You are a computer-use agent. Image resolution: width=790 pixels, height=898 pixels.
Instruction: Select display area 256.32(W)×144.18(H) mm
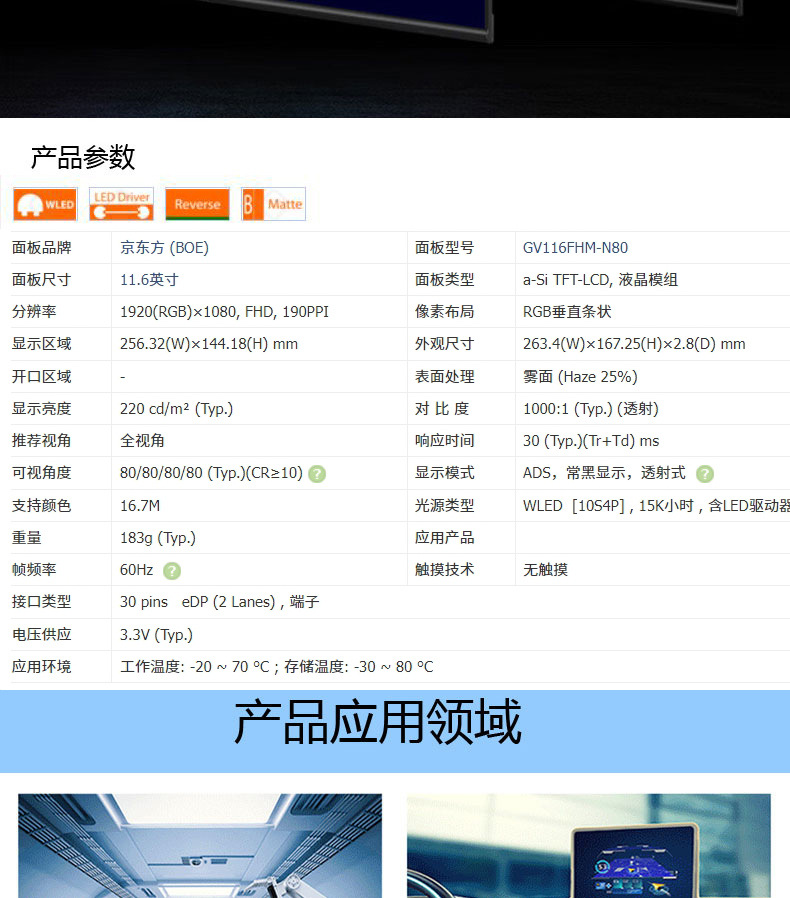click(x=209, y=344)
